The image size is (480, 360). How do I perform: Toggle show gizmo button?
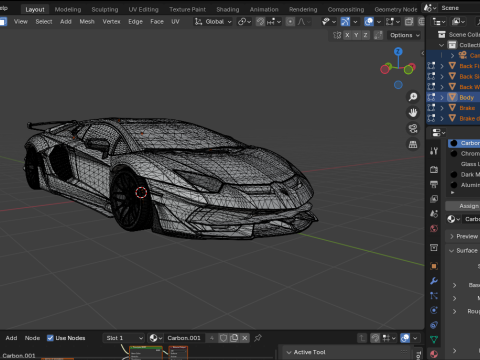tap(345, 22)
